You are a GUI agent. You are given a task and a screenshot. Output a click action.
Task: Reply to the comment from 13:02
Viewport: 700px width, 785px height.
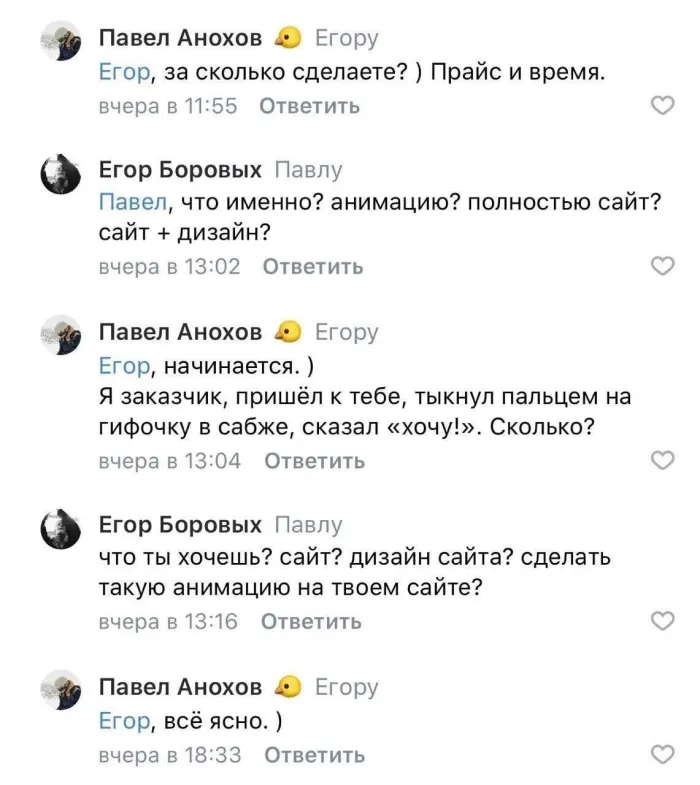[312, 266]
